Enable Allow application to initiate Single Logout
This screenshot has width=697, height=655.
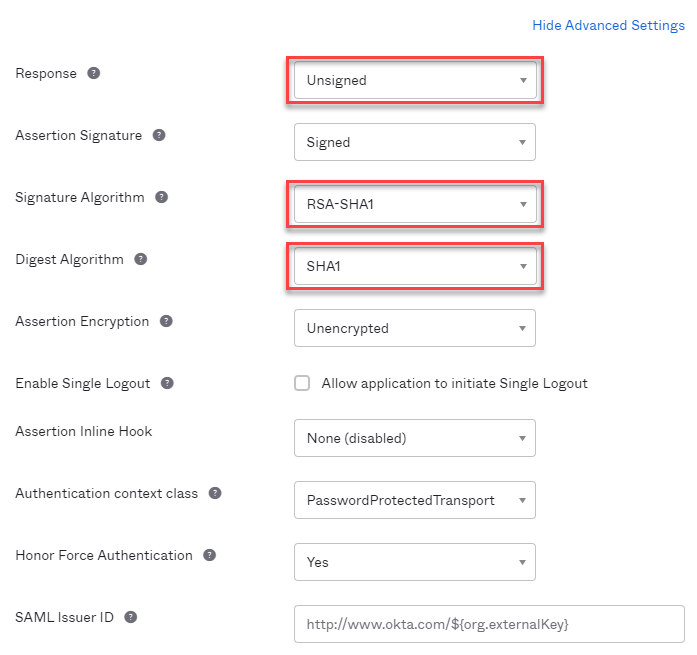click(x=302, y=383)
